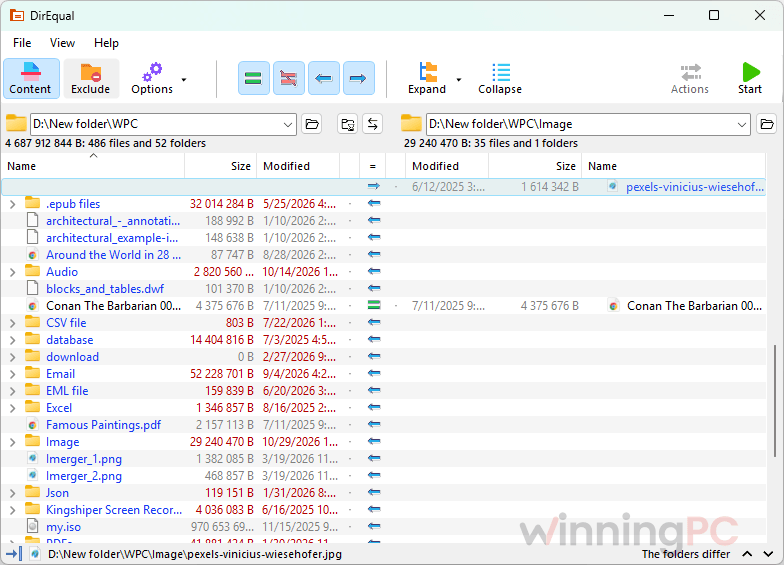Expand the .epub files folder

click(12, 204)
